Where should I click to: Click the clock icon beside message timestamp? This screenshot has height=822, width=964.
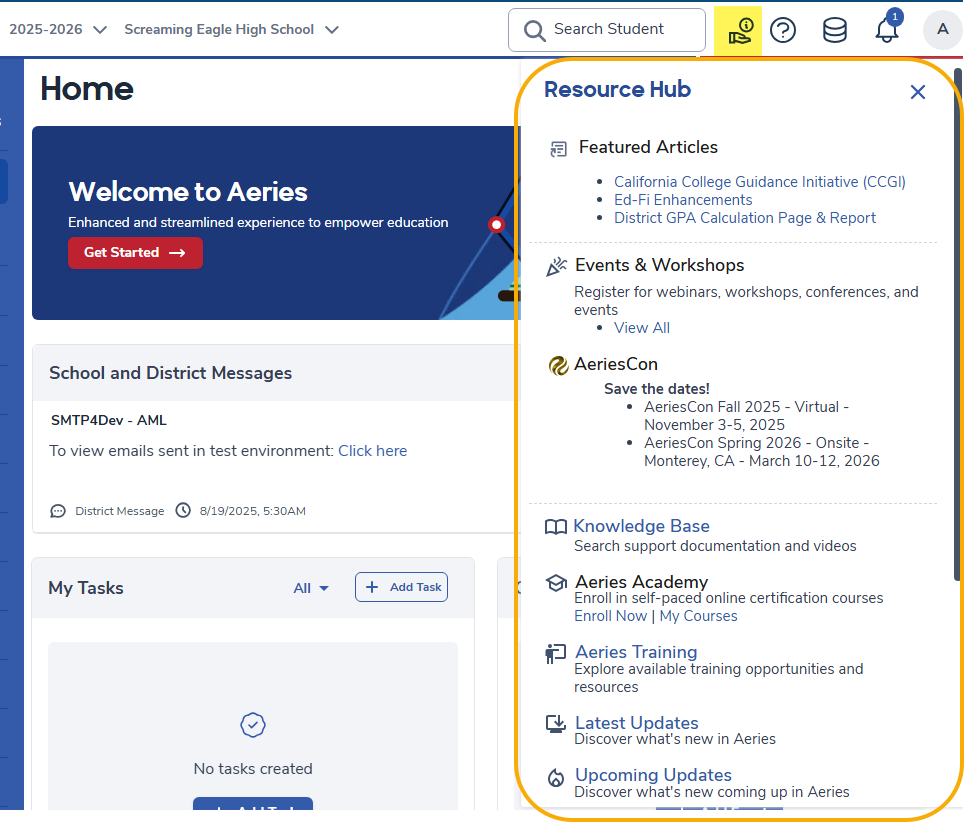(x=183, y=510)
